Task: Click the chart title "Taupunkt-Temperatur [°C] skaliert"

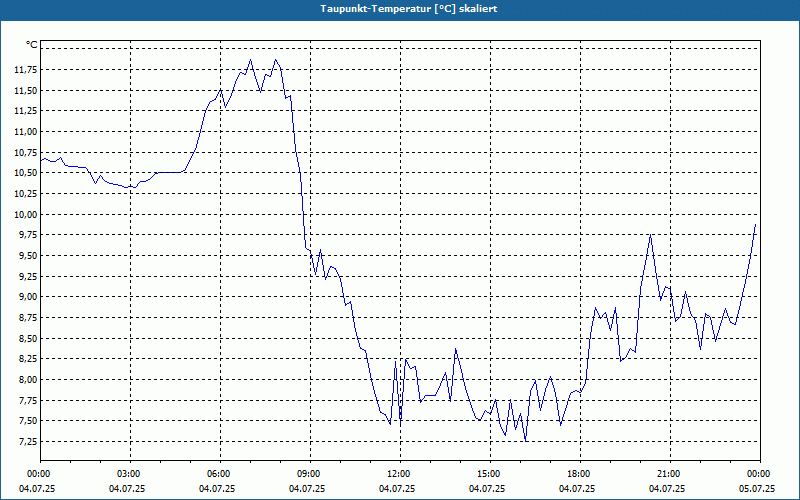Action: tap(409, 9)
